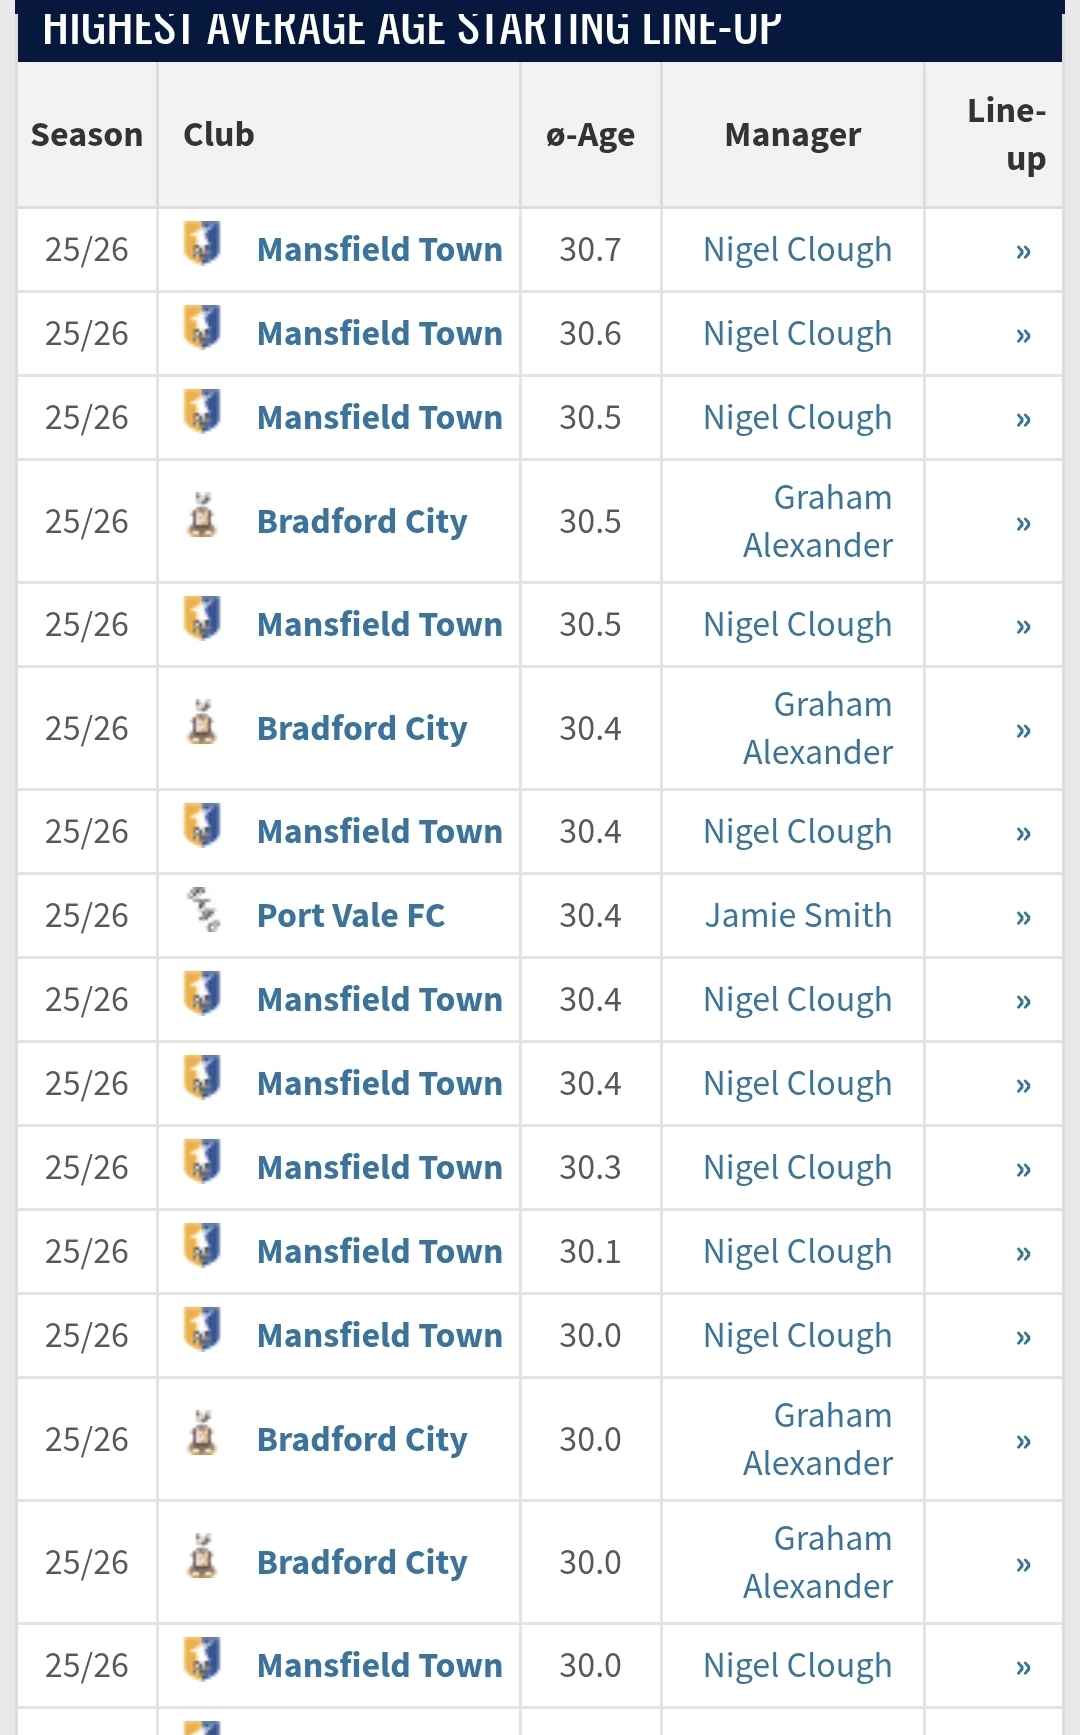Image resolution: width=1080 pixels, height=1735 pixels.
Task: Open manager Jamie Smith's profile link
Action: pos(798,916)
